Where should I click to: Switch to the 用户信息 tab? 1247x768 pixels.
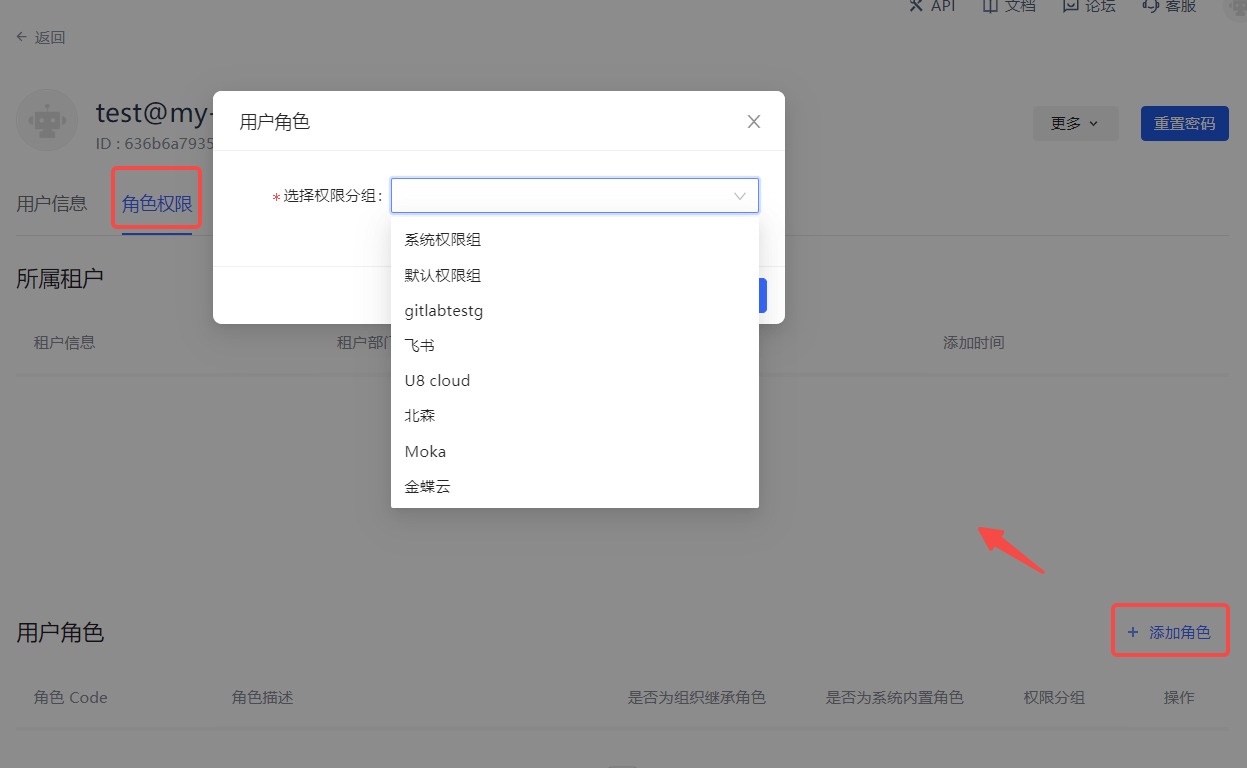(52, 204)
